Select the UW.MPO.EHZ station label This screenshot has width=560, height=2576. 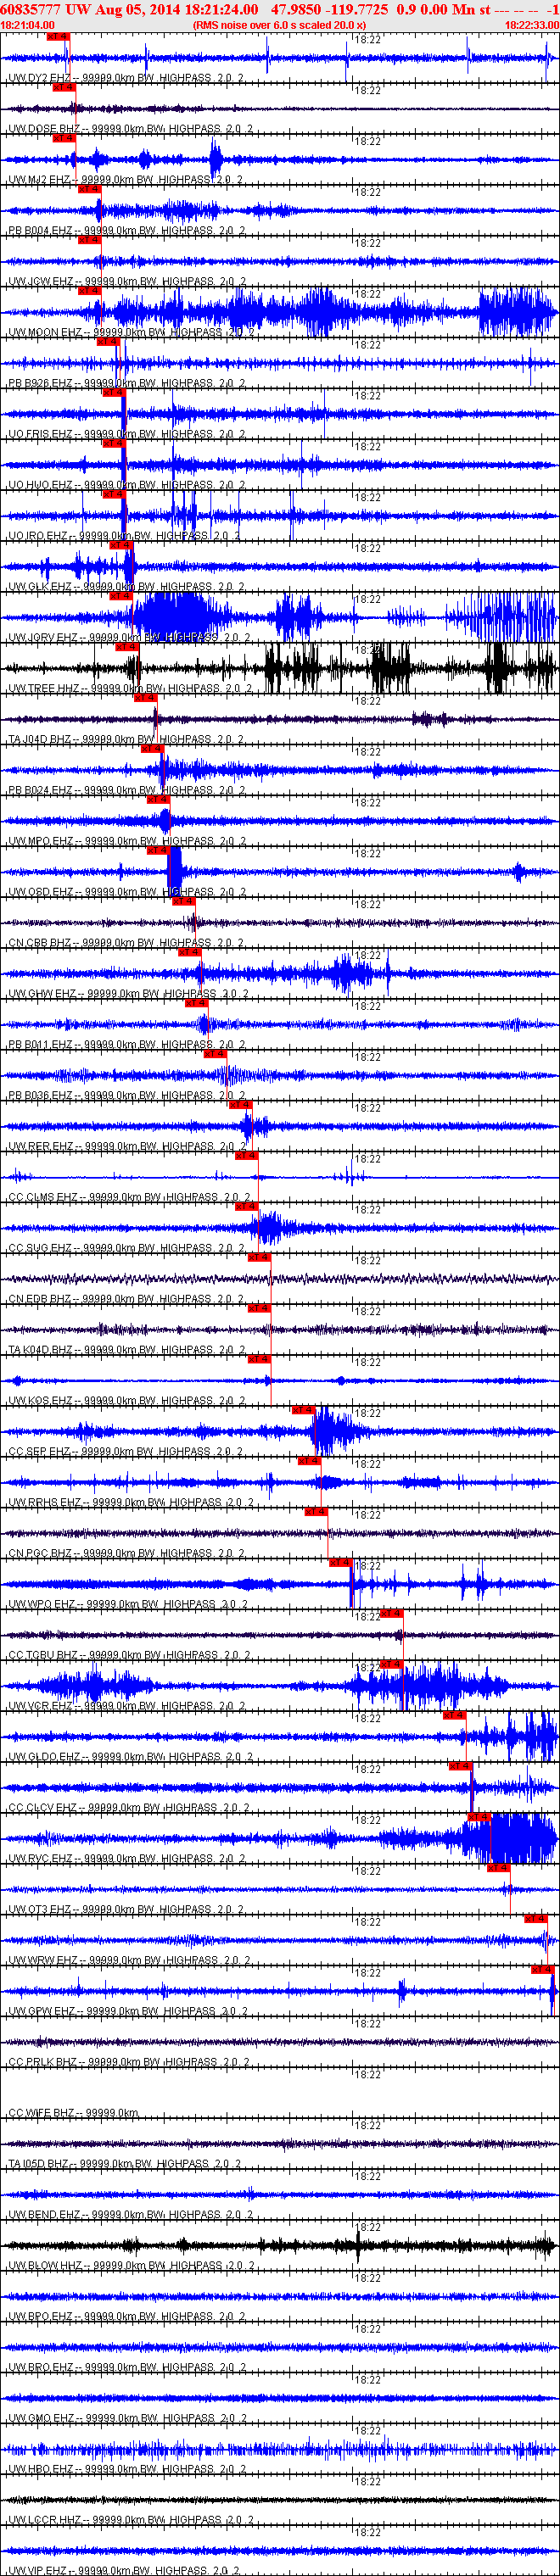coord(40,842)
